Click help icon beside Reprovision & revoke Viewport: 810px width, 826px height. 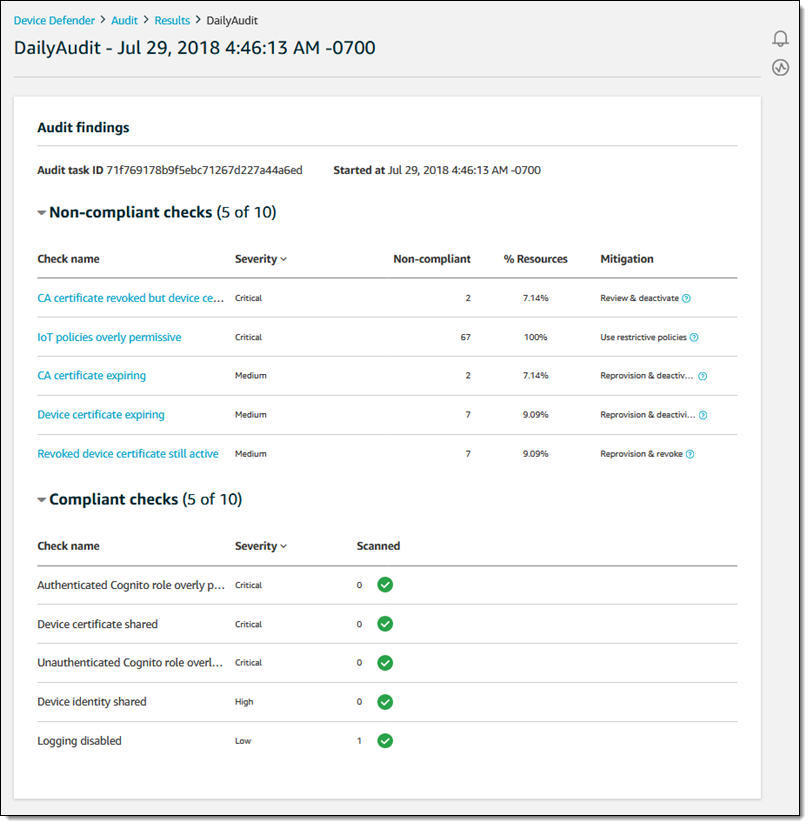tap(690, 454)
